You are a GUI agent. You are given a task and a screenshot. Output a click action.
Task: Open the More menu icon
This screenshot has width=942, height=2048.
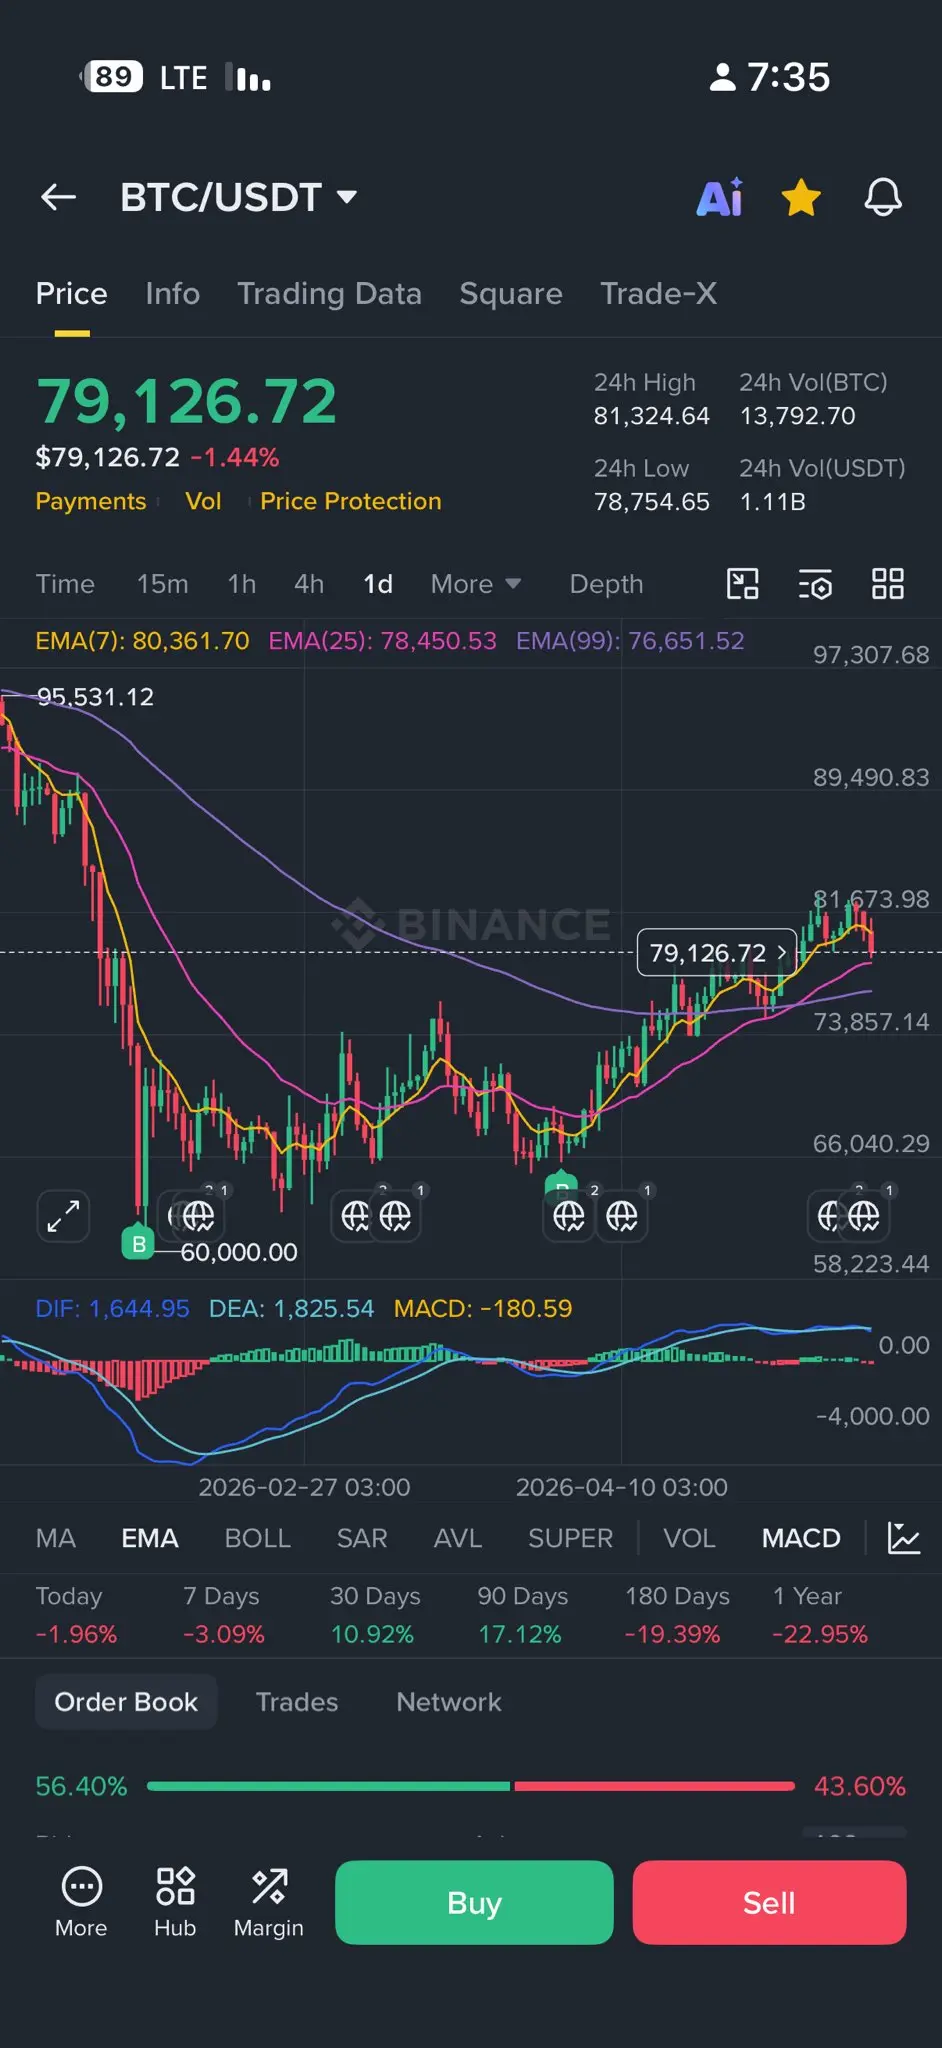pos(81,1902)
